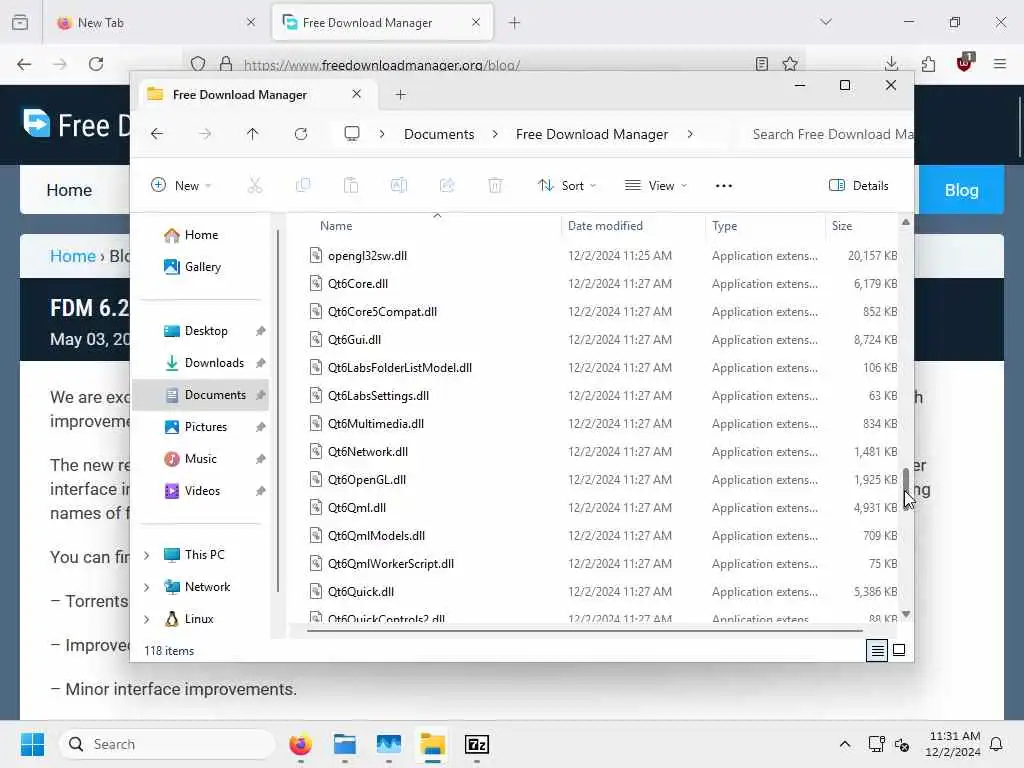Open the View dropdown
This screenshot has width=1024, height=768.
tap(656, 185)
